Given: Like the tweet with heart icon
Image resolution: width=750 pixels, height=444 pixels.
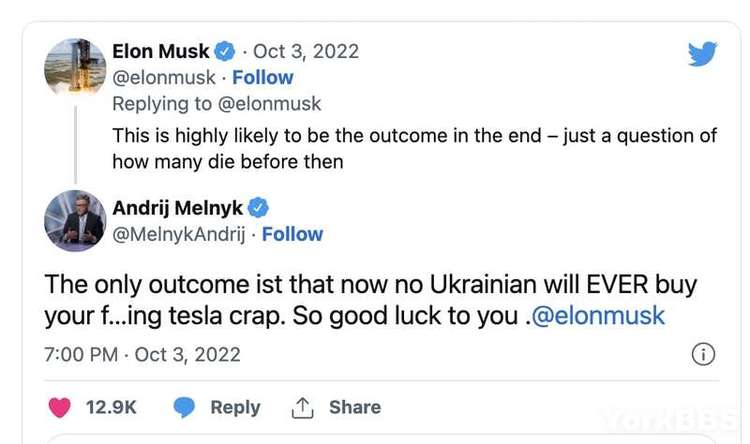Looking at the screenshot, I should [x=61, y=407].
